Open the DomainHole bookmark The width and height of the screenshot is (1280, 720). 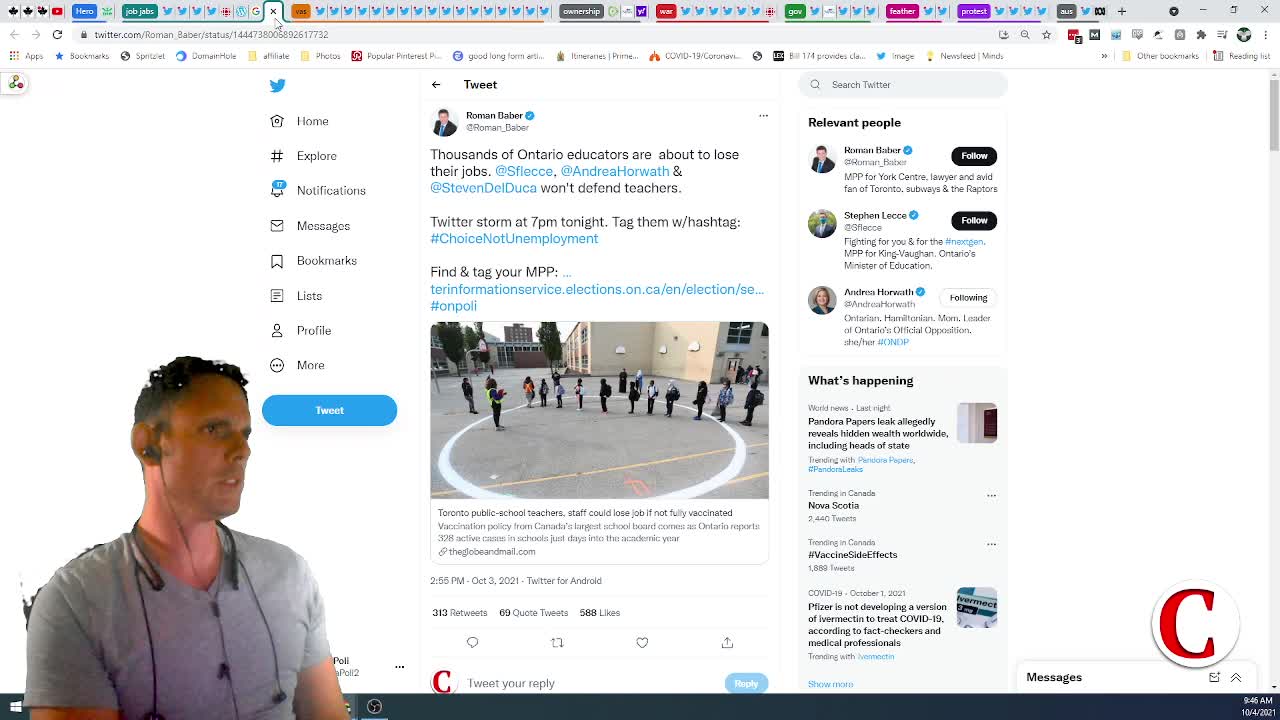pyautogui.click(x=205, y=56)
